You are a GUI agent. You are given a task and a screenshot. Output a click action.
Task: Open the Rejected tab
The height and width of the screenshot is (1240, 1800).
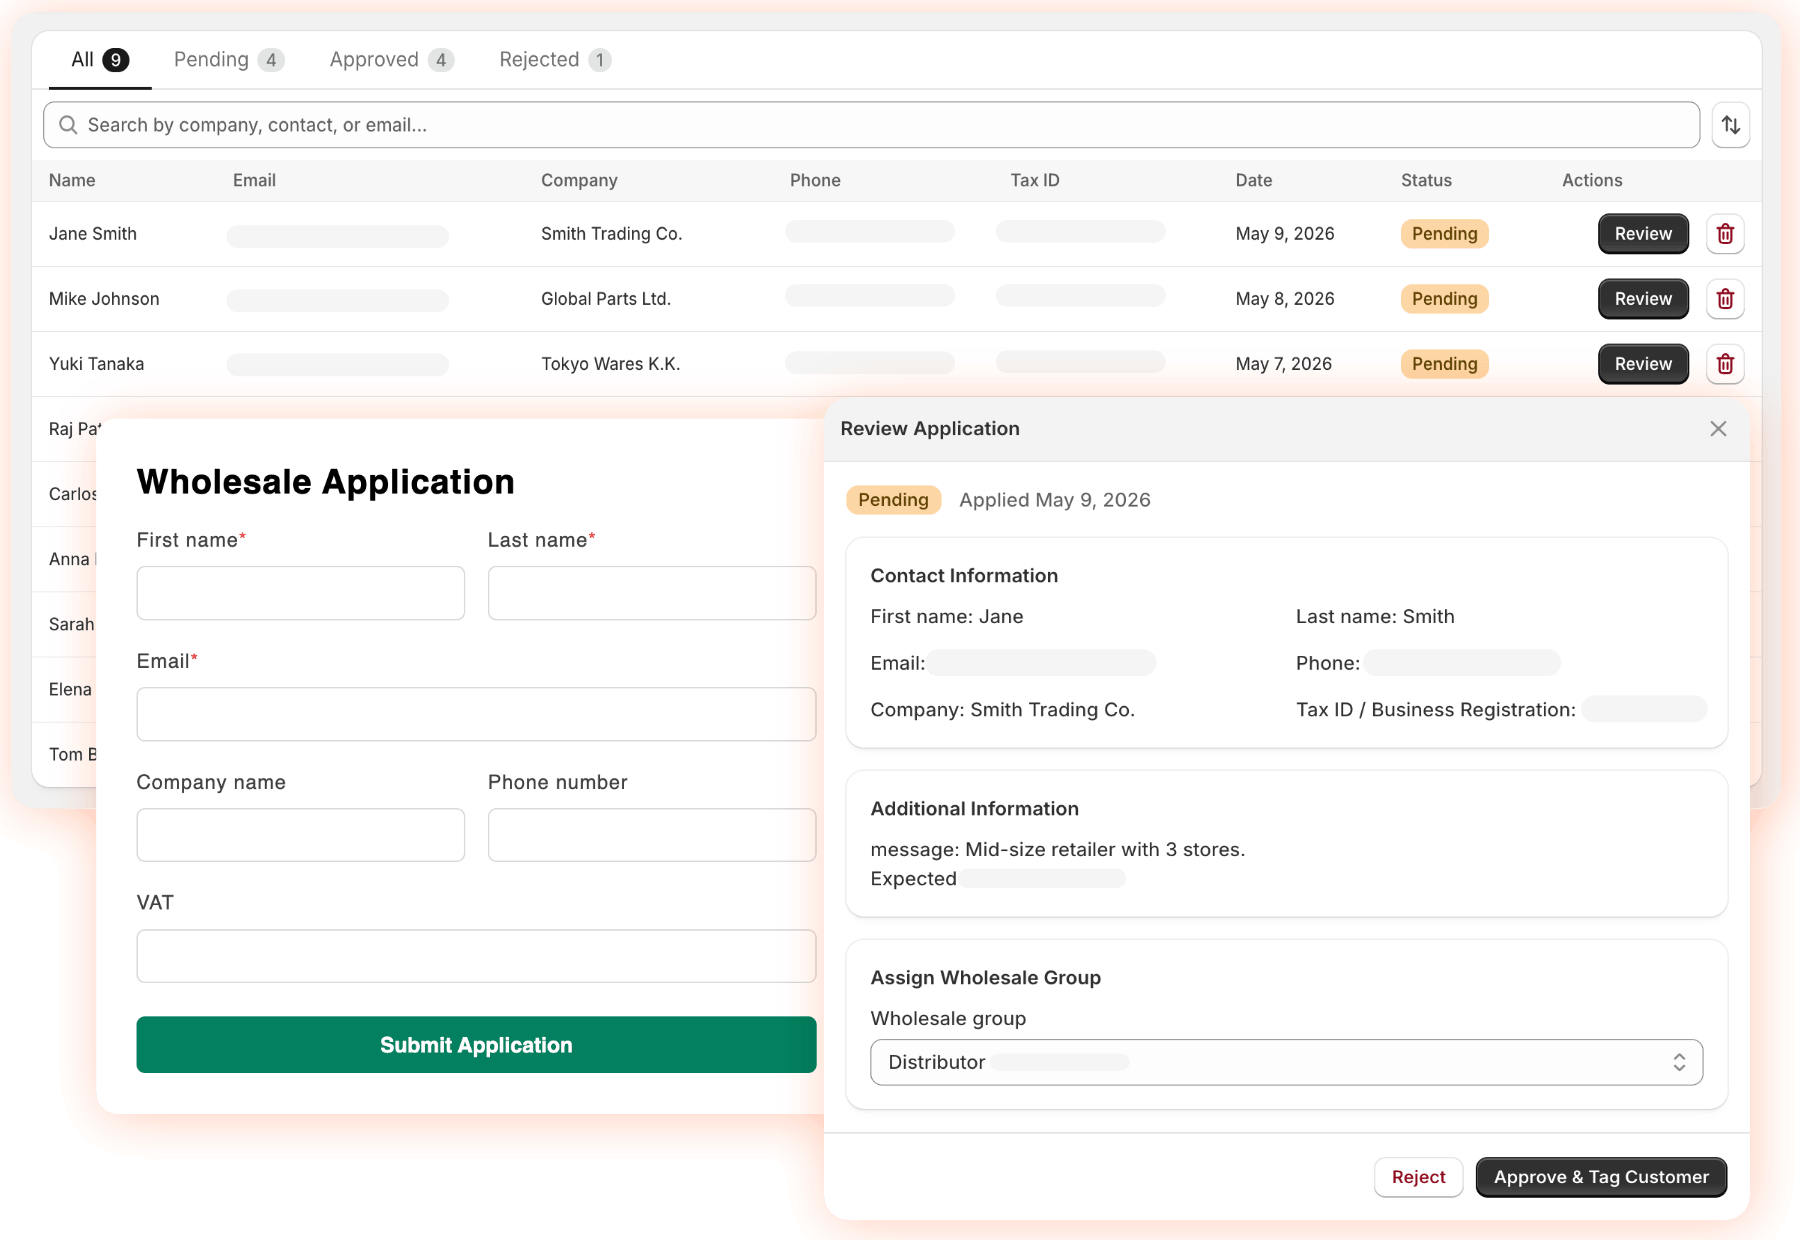(x=555, y=60)
